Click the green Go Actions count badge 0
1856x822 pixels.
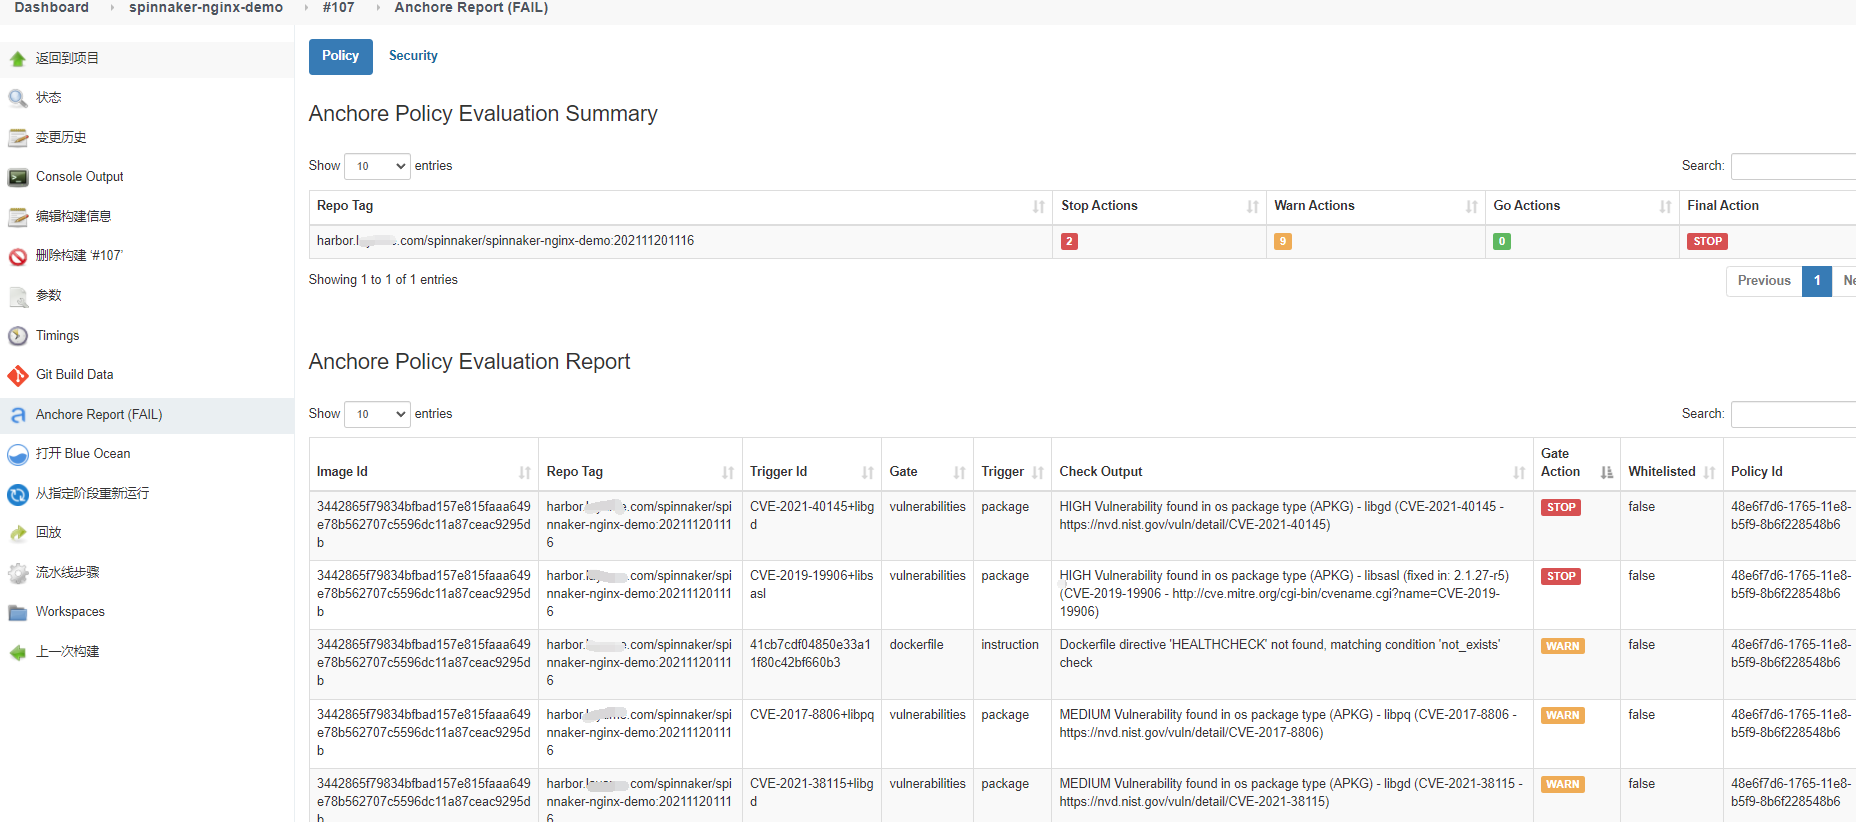pos(1502,241)
